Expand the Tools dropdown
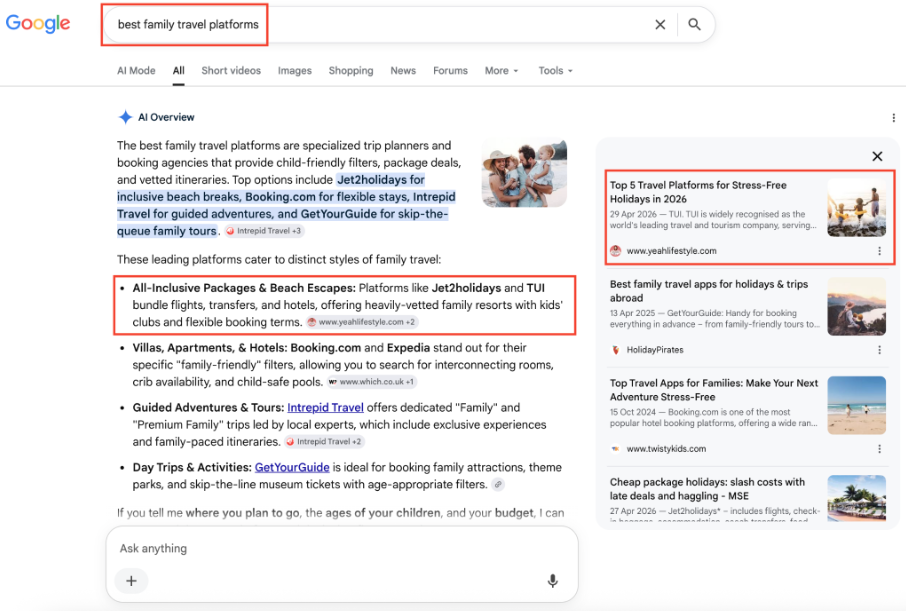Screen dimensions: 906x611 pyautogui.click(x=555, y=71)
